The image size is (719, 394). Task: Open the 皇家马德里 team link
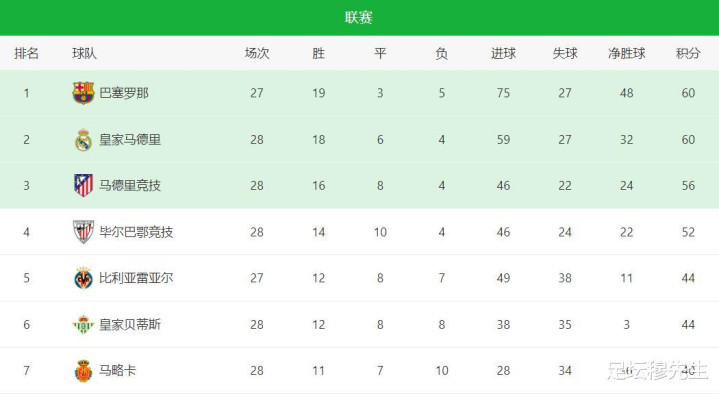[x=130, y=139]
